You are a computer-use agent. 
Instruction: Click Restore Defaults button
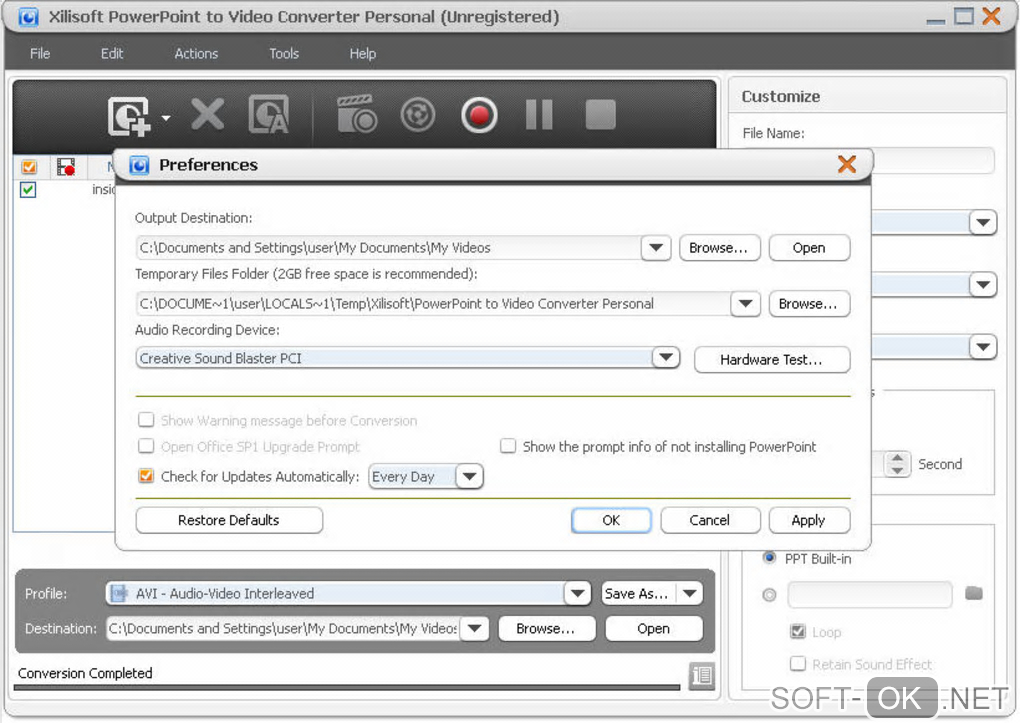click(x=229, y=520)
